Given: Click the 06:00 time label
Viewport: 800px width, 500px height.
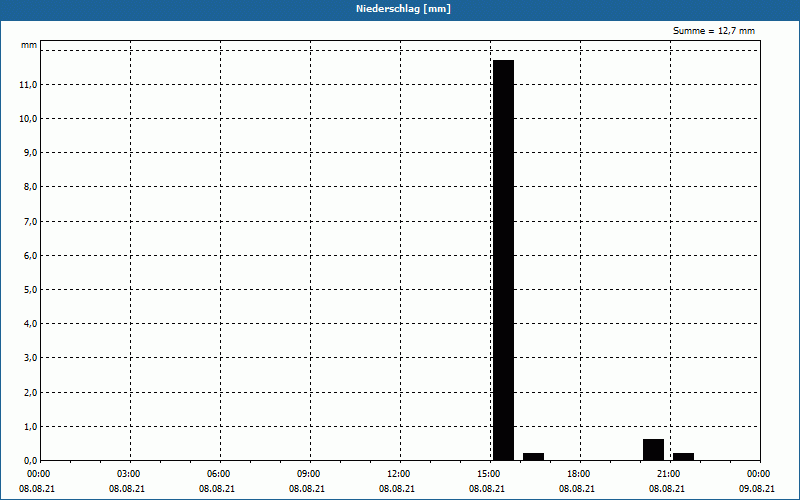Looking at the screenshot, I should (x=218, y=474).
